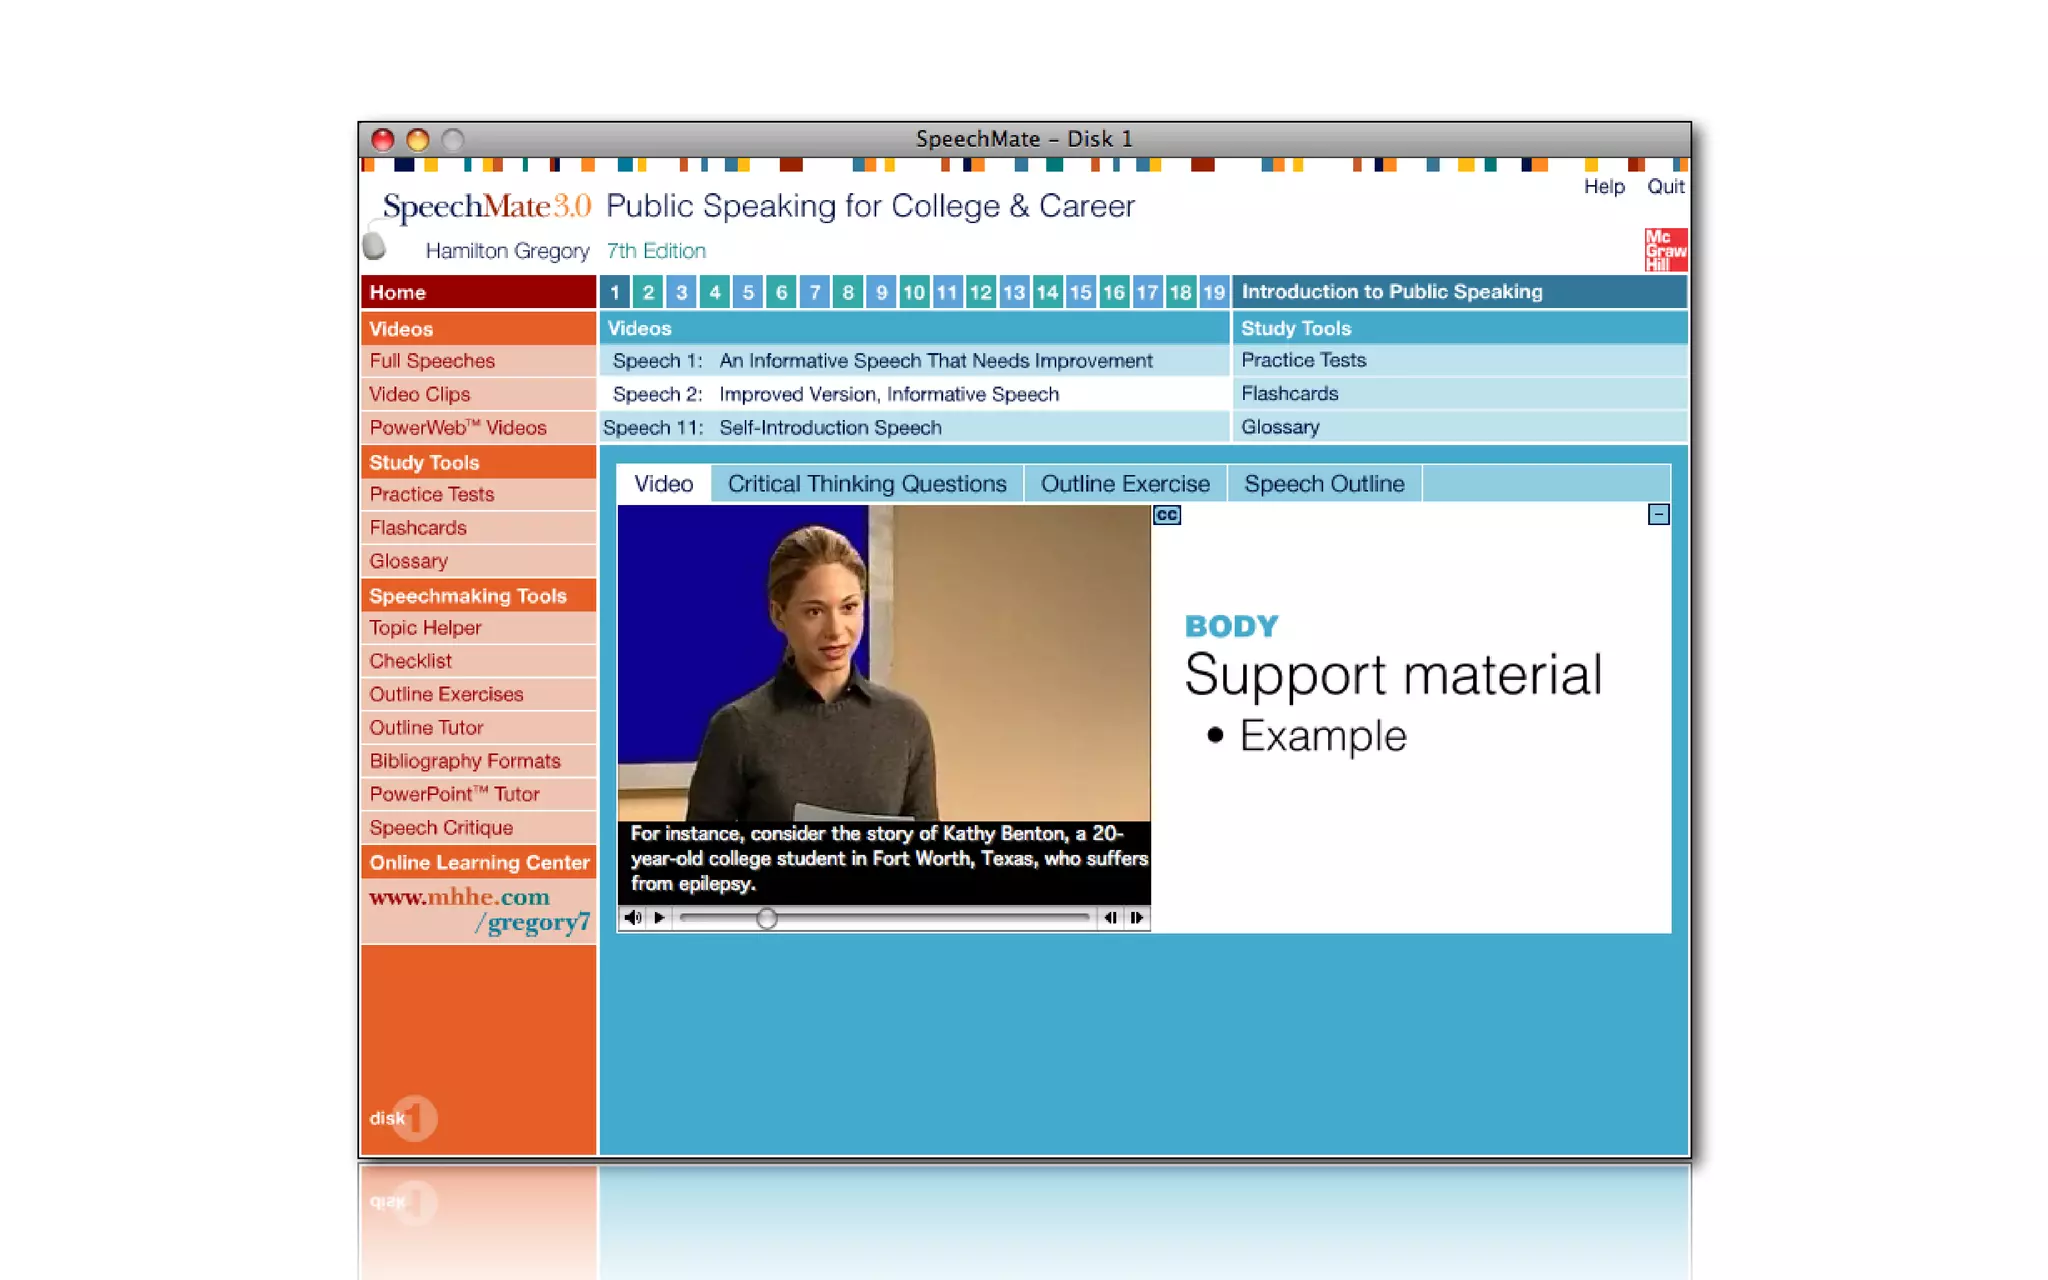Select chapter 7 number box

pyautogui.click(x=814, y=292)
